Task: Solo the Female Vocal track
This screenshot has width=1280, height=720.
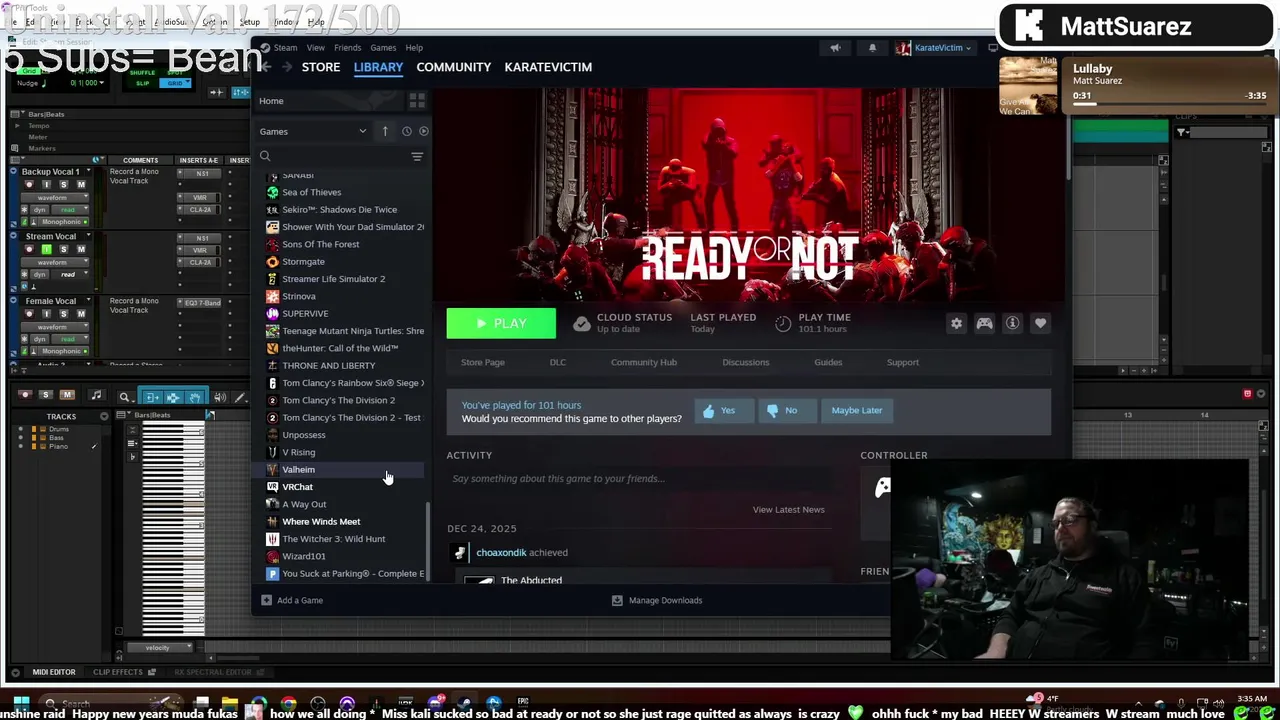Action: [x=63, y=313]
